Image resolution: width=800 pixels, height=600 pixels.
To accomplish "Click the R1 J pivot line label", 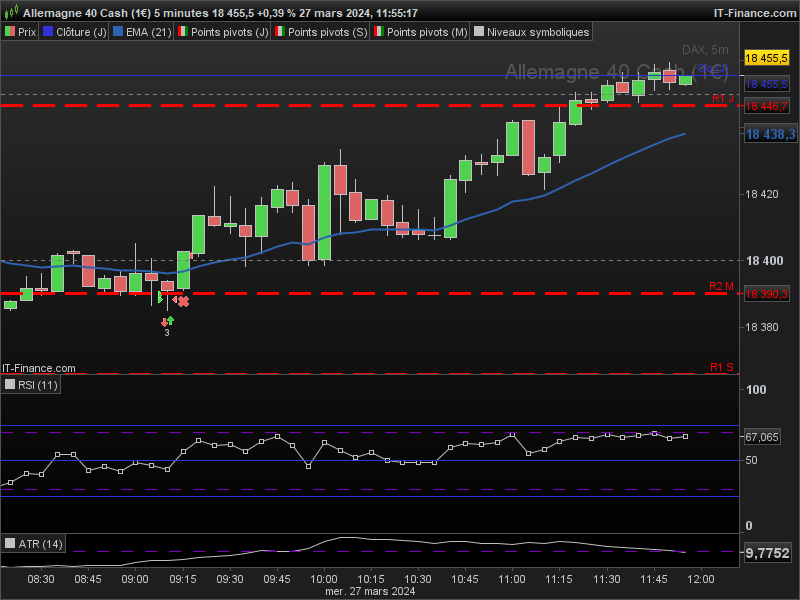I will 722,98.
